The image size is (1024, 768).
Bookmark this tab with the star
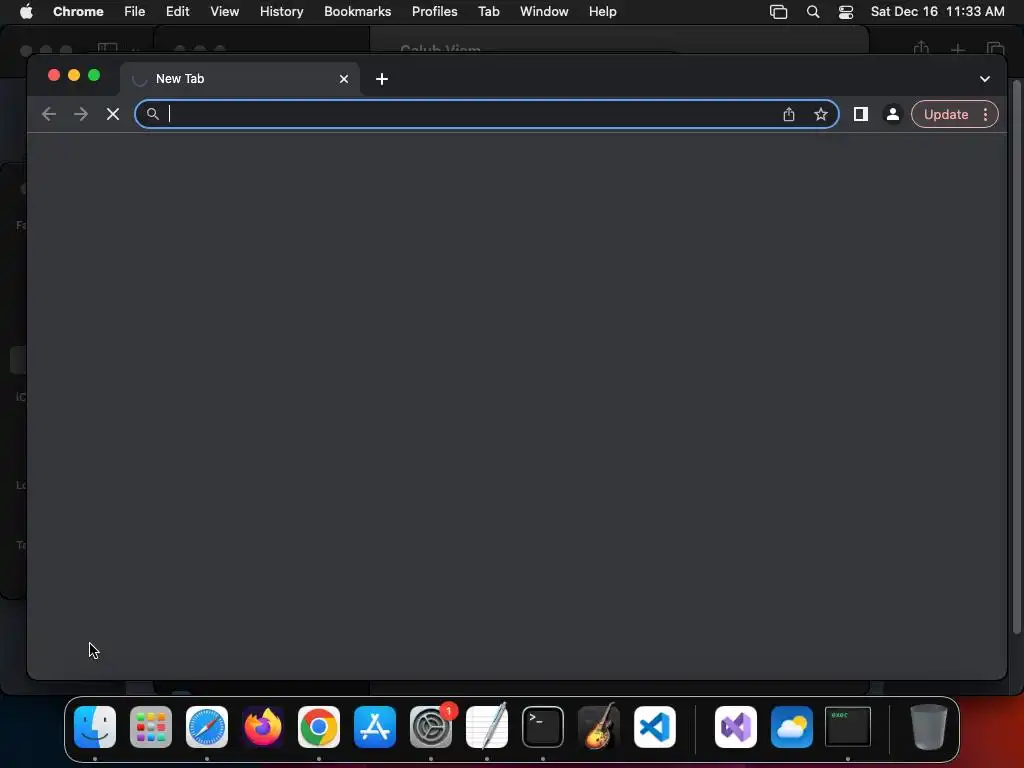click(821, 114)
